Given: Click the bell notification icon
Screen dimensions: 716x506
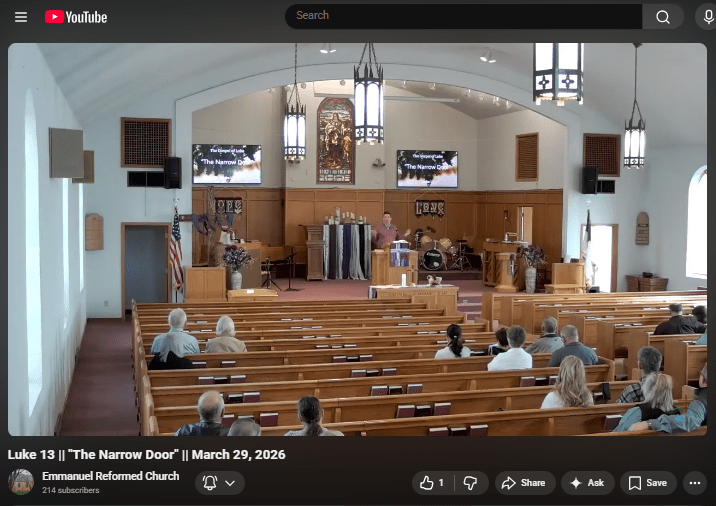Looking at the screenshot, I should [210, 483].
